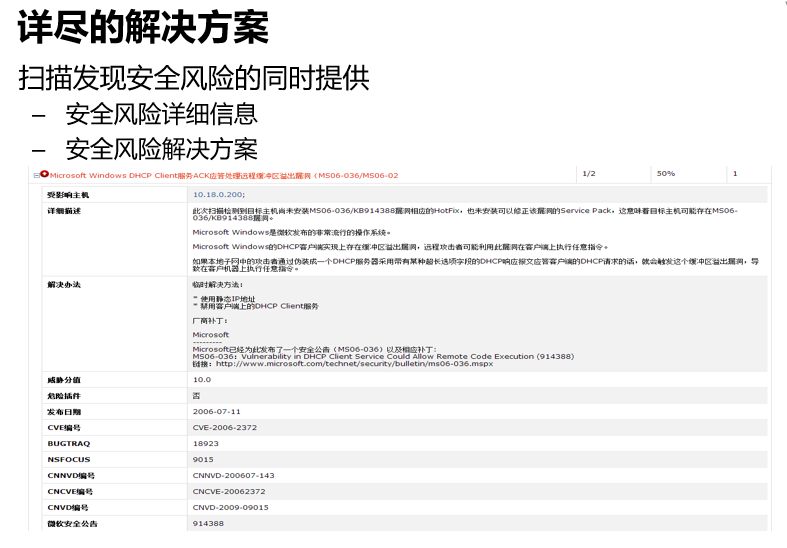Click the 发布日期 row label
This screenshot has width=787, height=548.
point(64,413)
